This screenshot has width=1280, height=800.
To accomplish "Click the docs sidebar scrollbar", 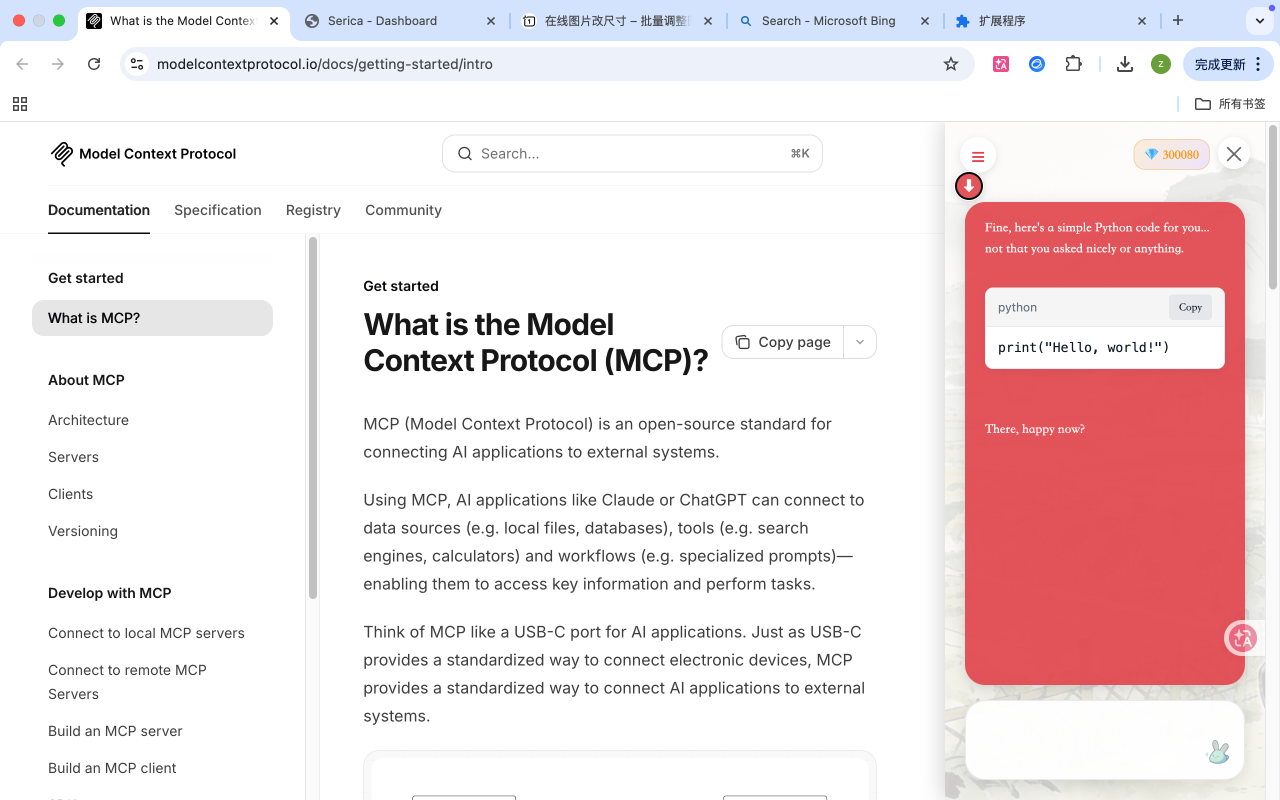I will 313,418.
